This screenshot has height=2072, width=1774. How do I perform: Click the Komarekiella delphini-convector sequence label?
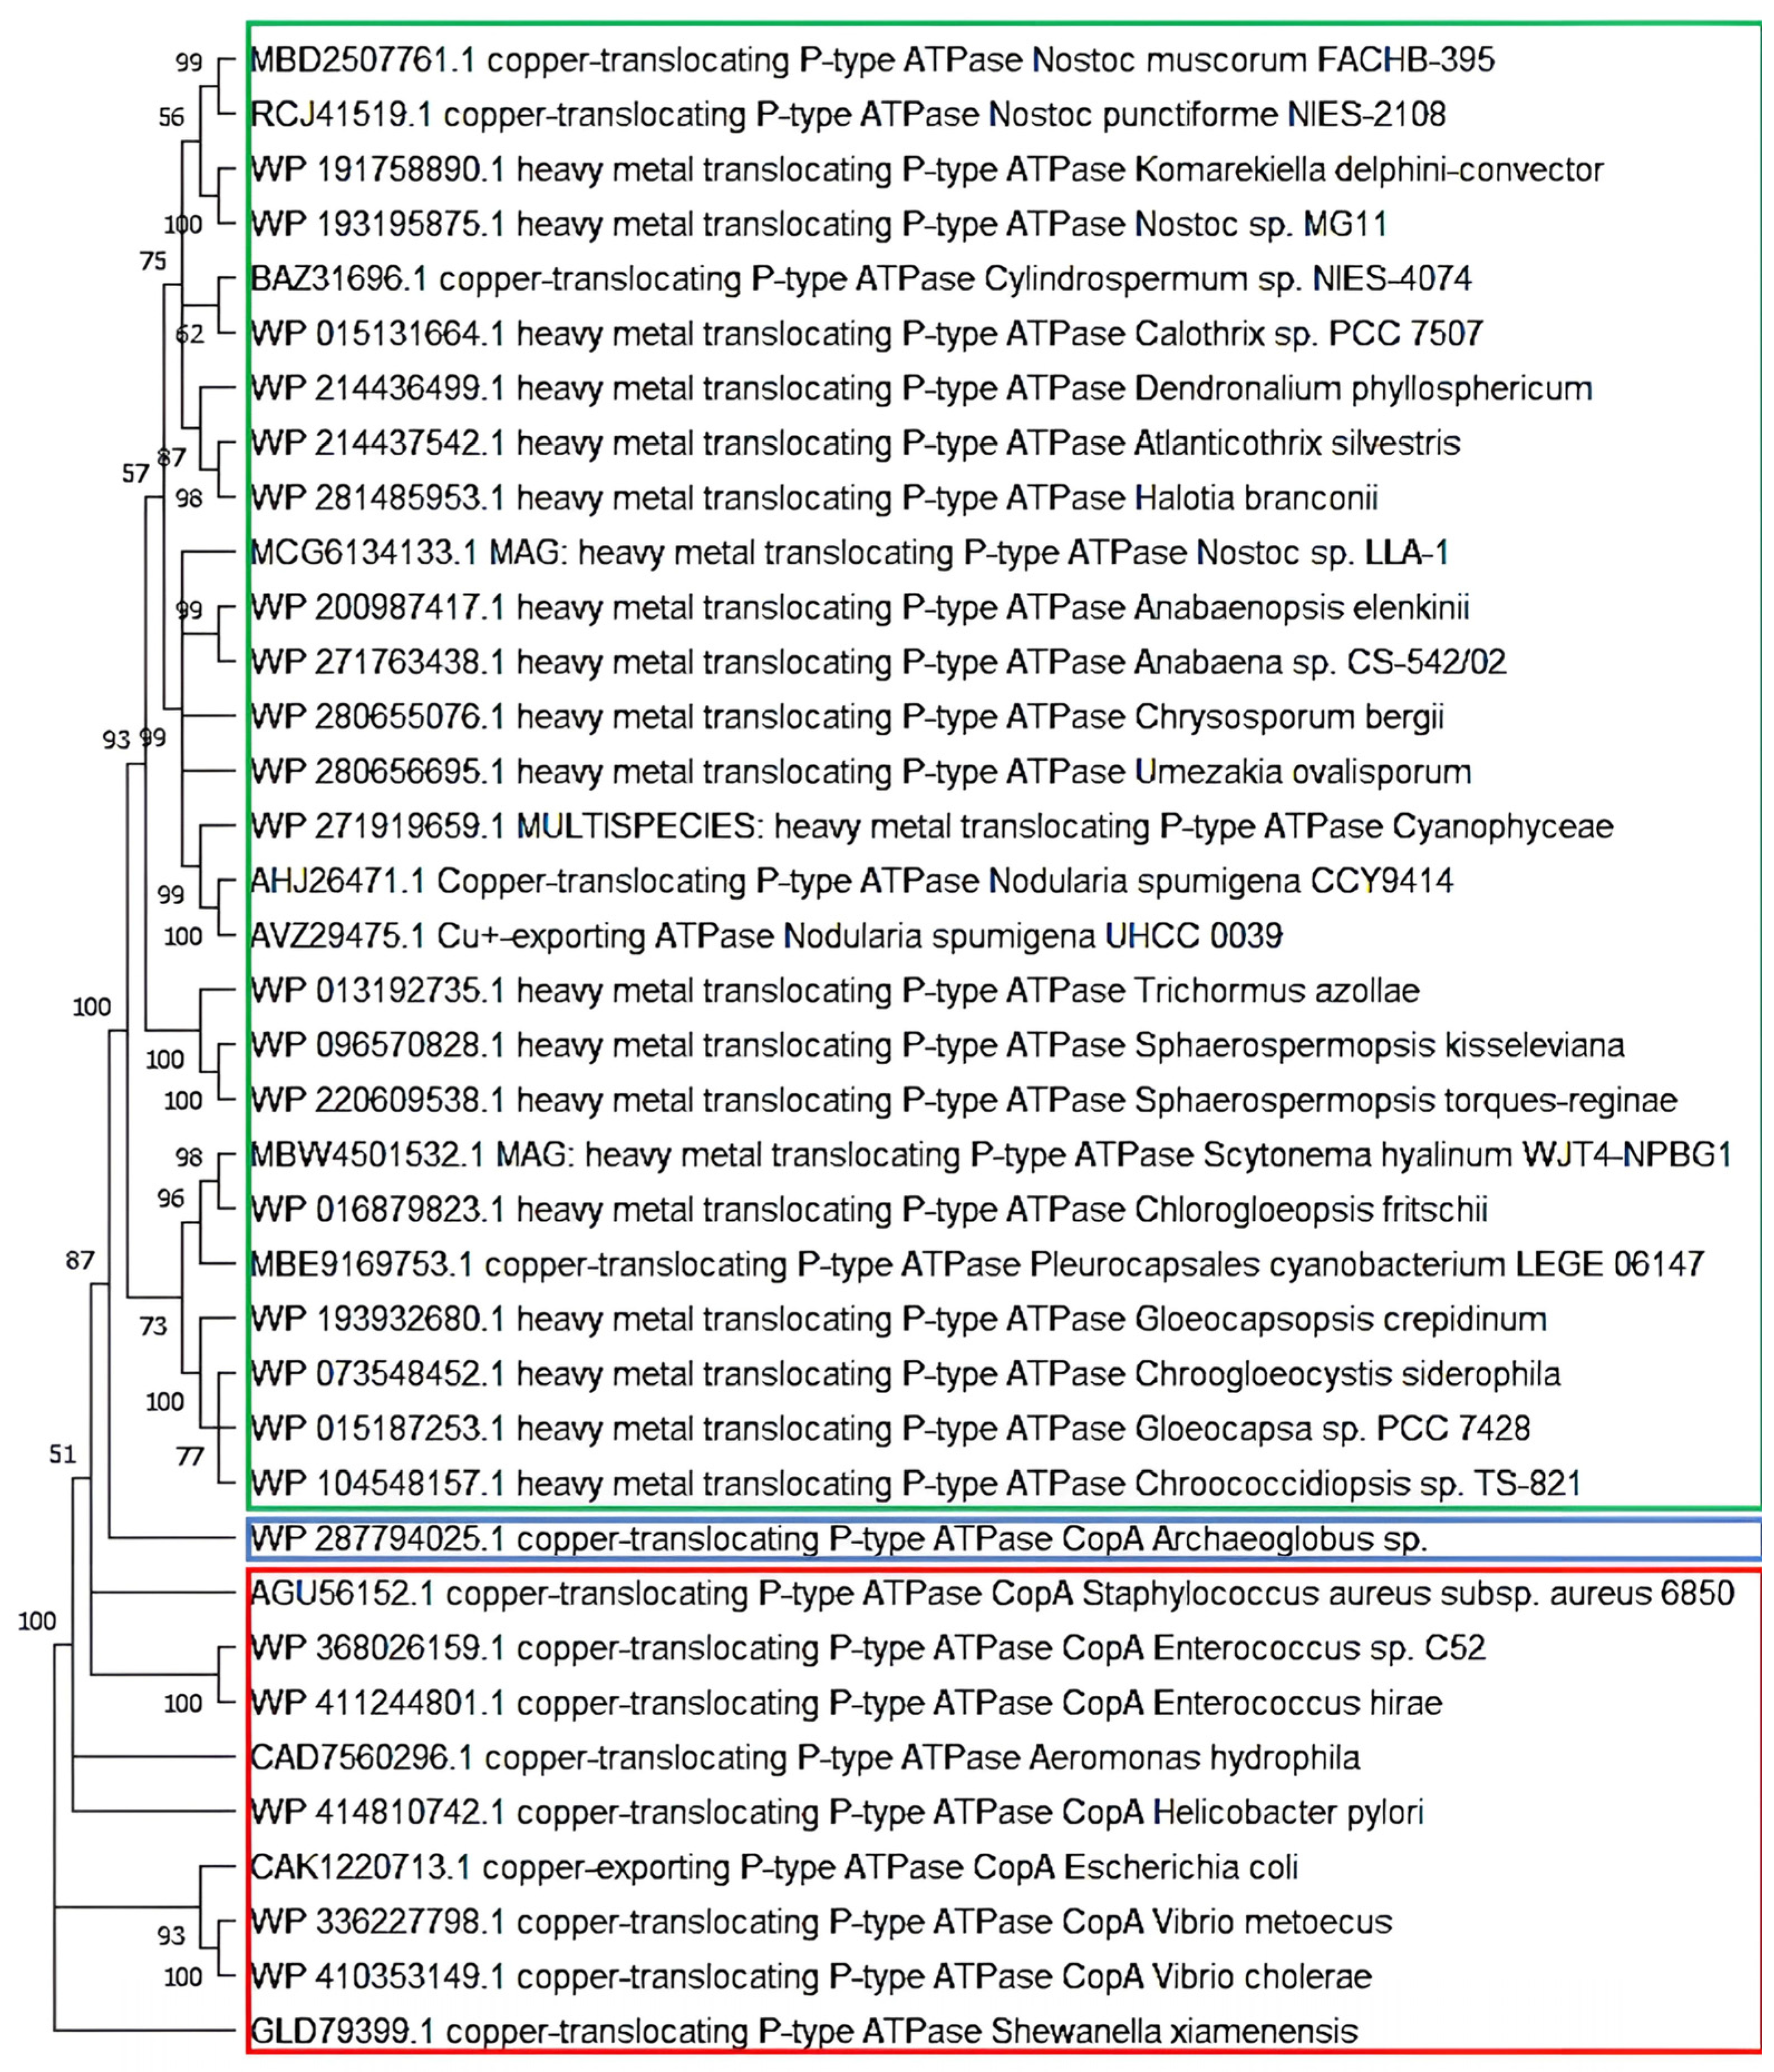point(926,170)
